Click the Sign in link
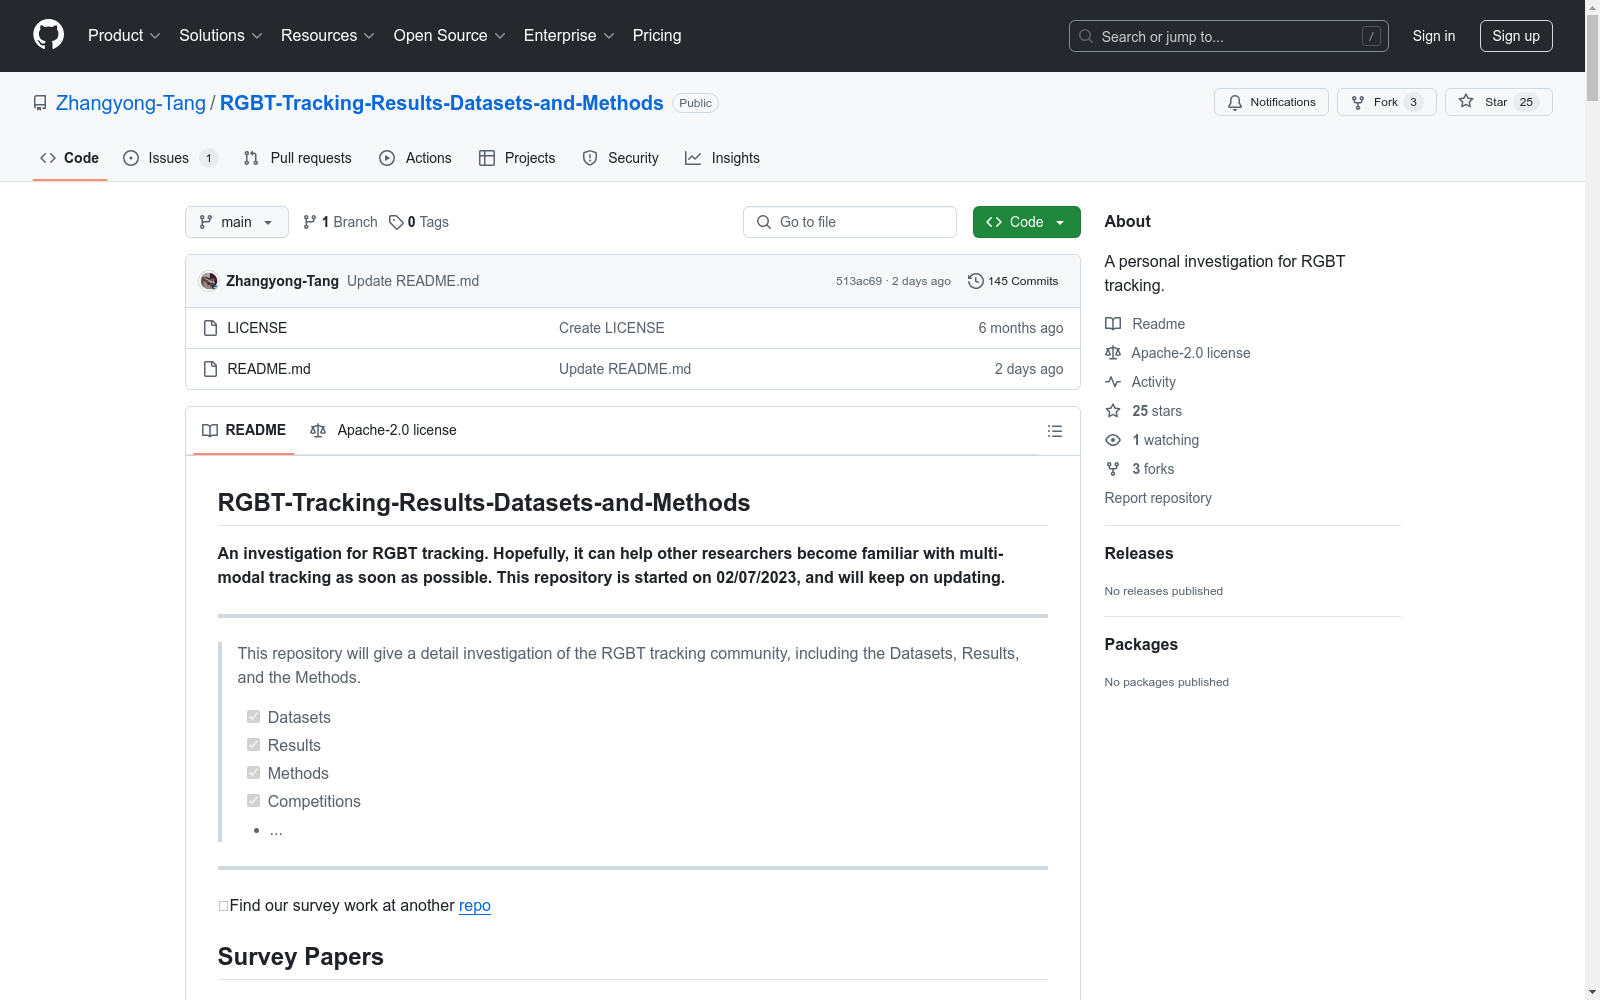 1434,36
